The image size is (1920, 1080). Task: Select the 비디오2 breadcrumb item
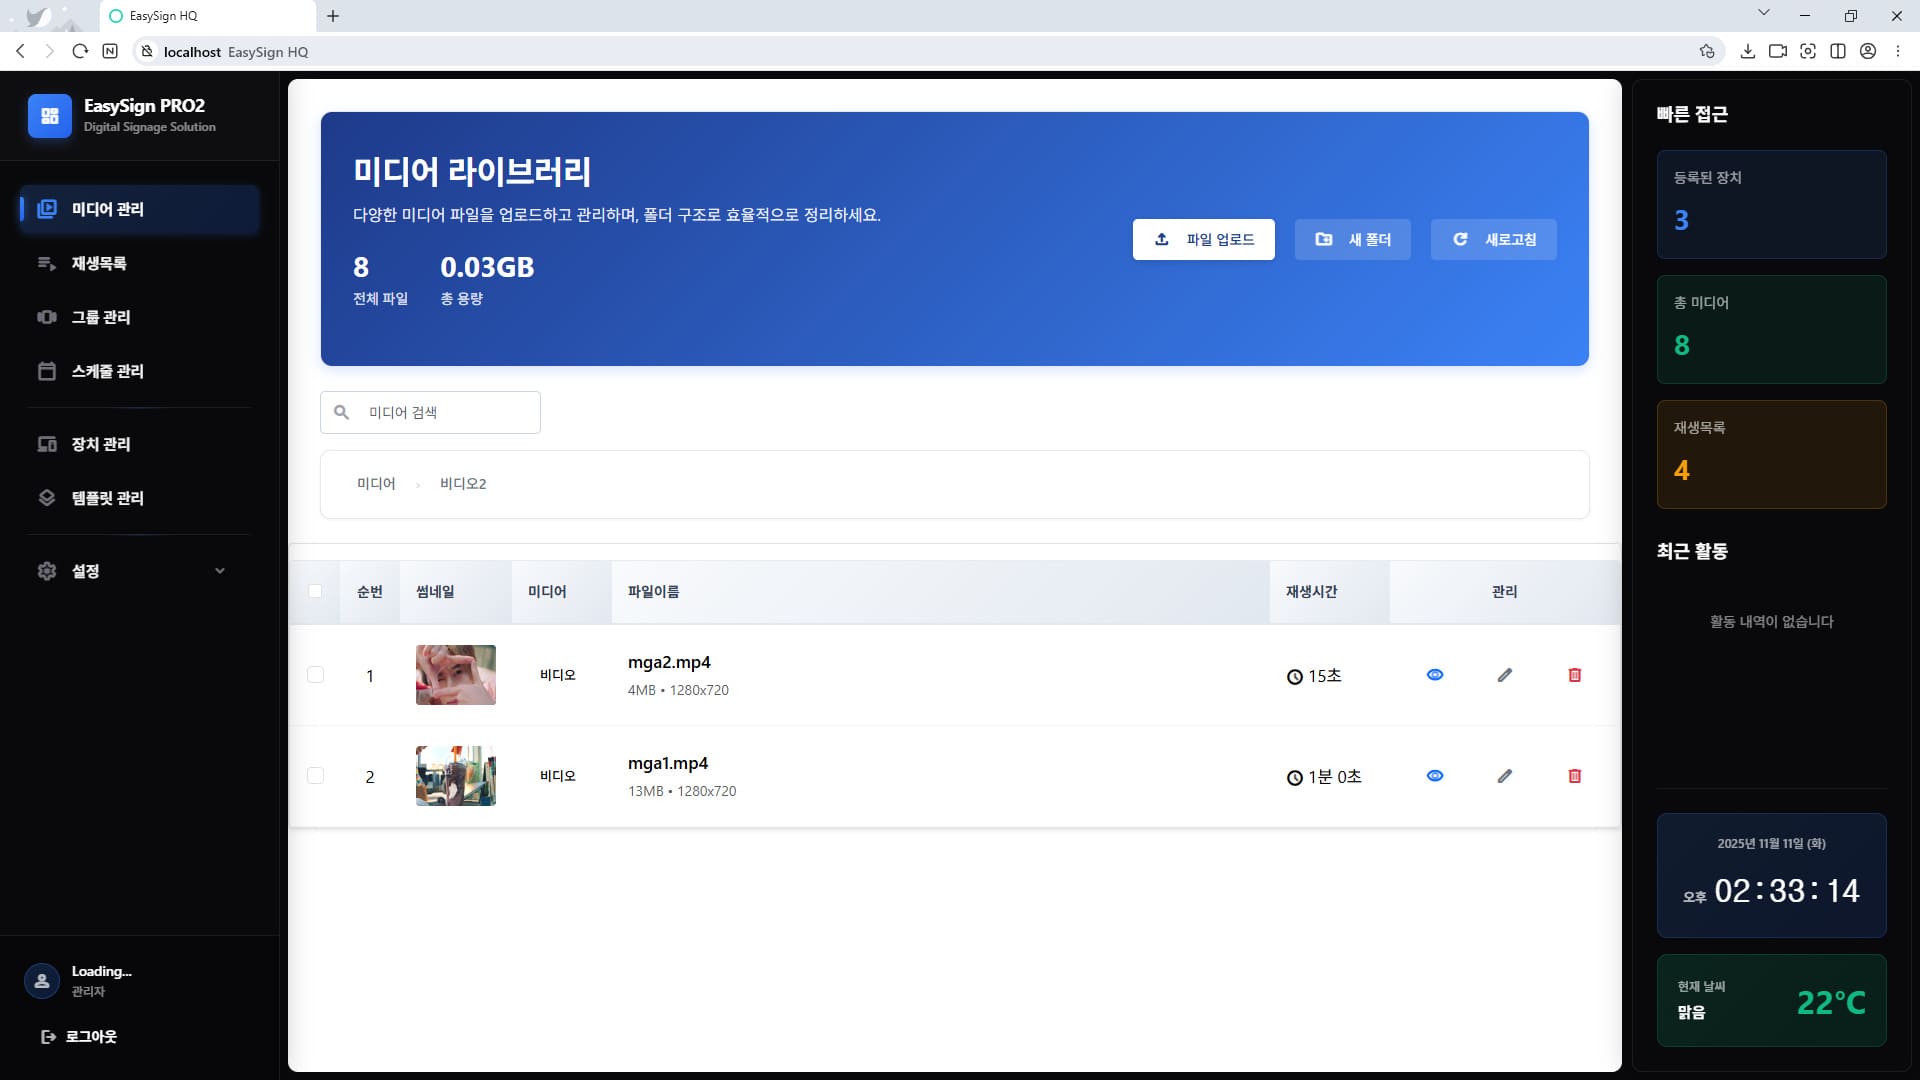(463, 483)
